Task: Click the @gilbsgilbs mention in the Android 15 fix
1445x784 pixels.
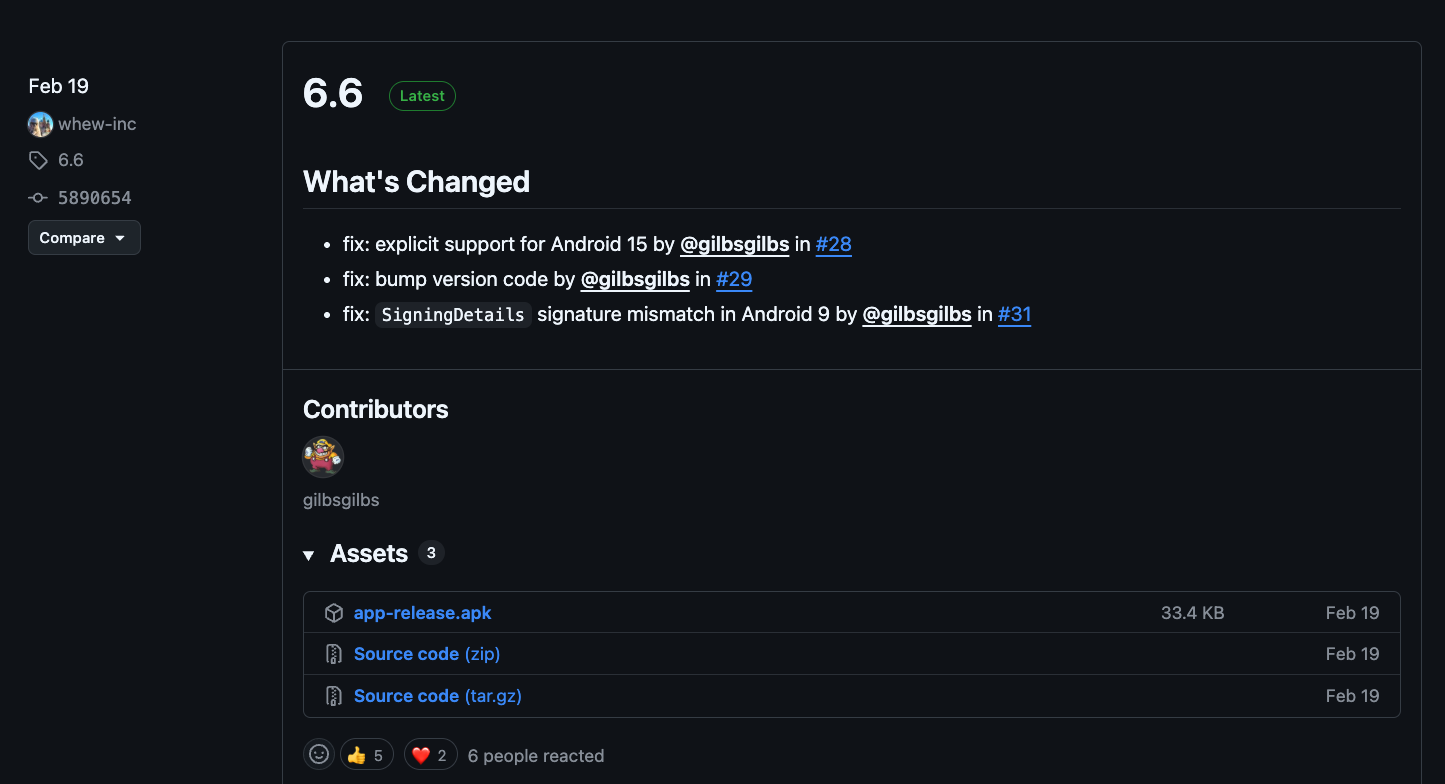Action: click(x=734, y=244)
